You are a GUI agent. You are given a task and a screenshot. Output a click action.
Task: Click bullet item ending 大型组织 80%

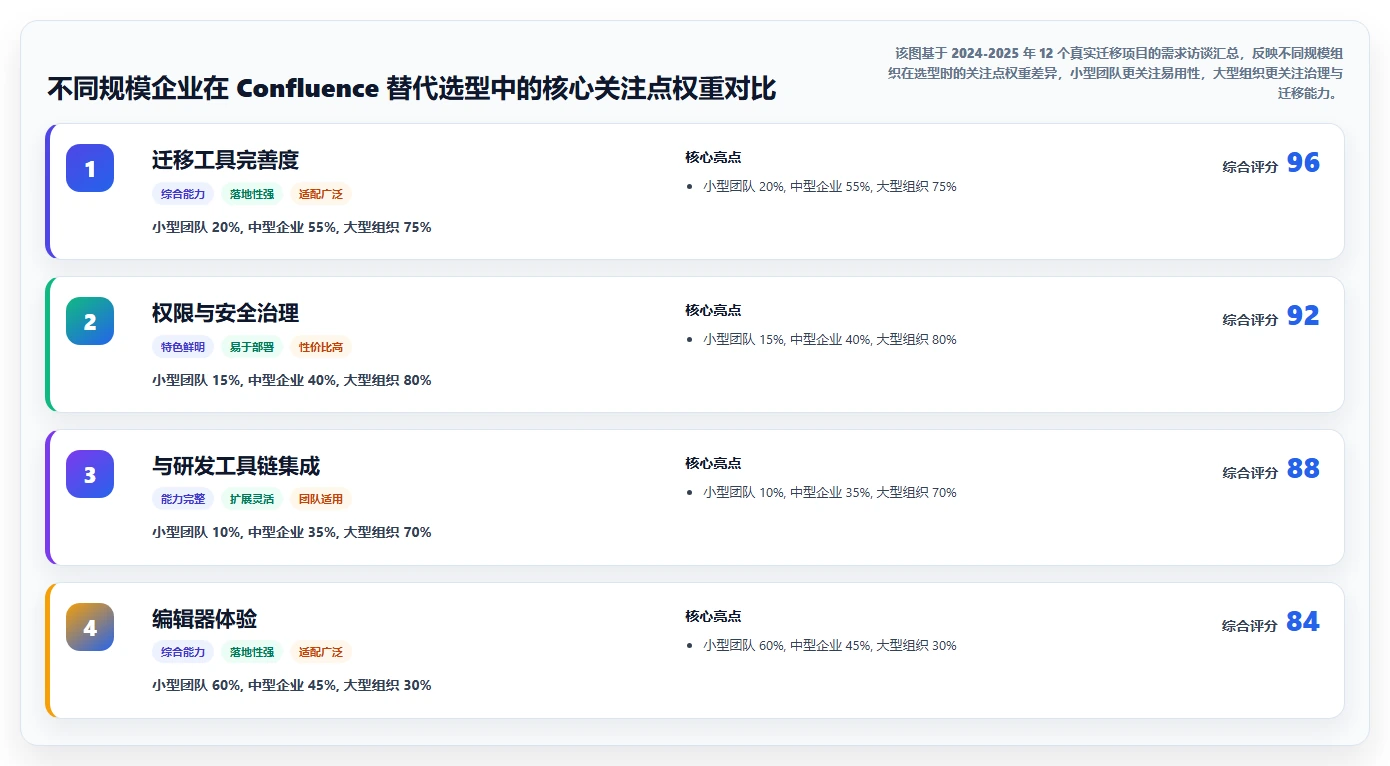coord(830,339)
